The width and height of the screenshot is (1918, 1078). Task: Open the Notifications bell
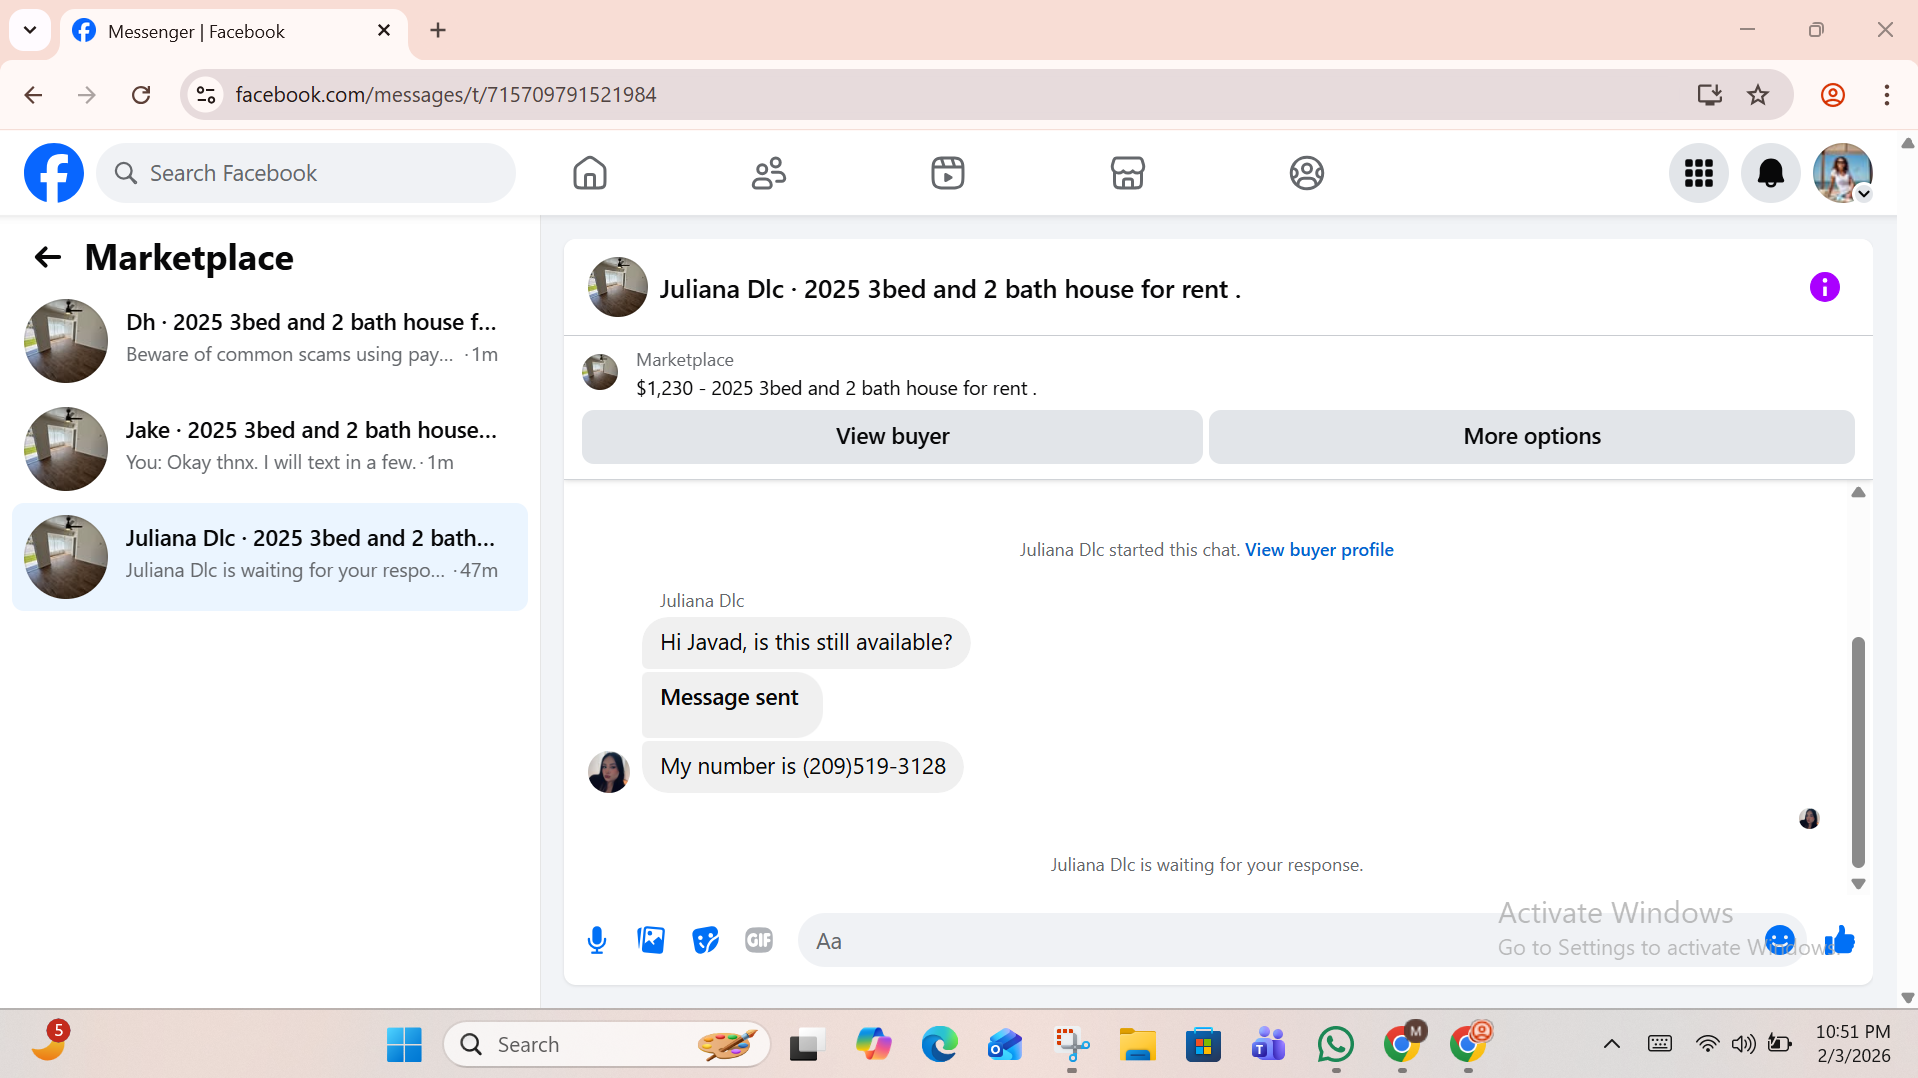click(x=1771, y=173)
